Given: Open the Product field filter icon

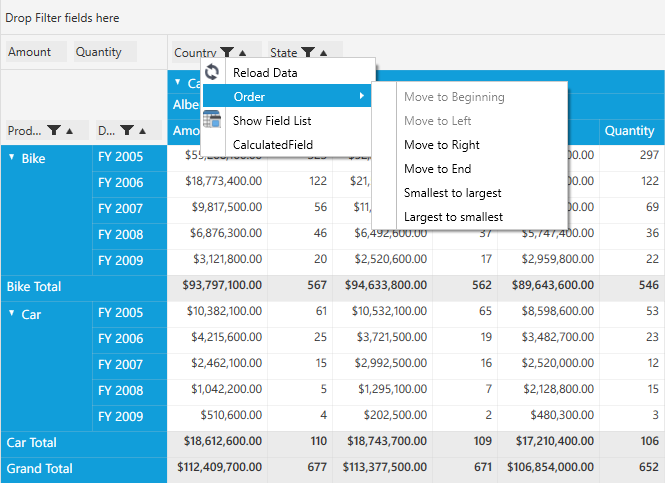Looking at the screenshot, I should [54, 130].
